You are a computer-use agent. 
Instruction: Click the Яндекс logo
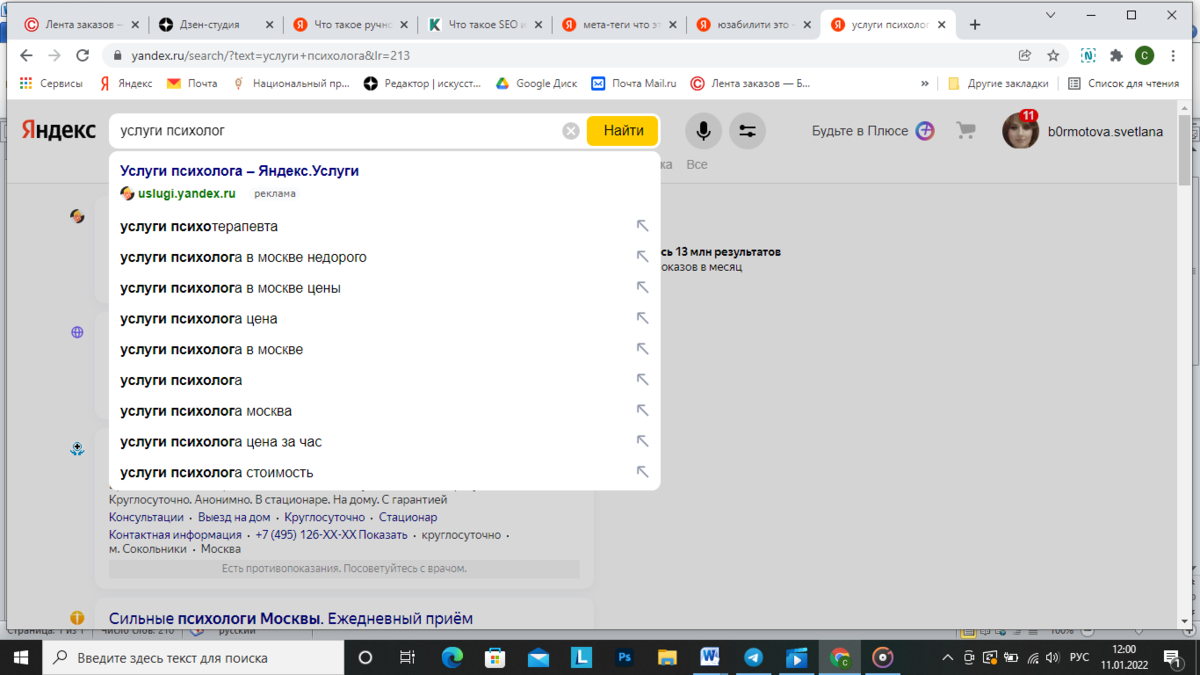click(x=59, y=130)
